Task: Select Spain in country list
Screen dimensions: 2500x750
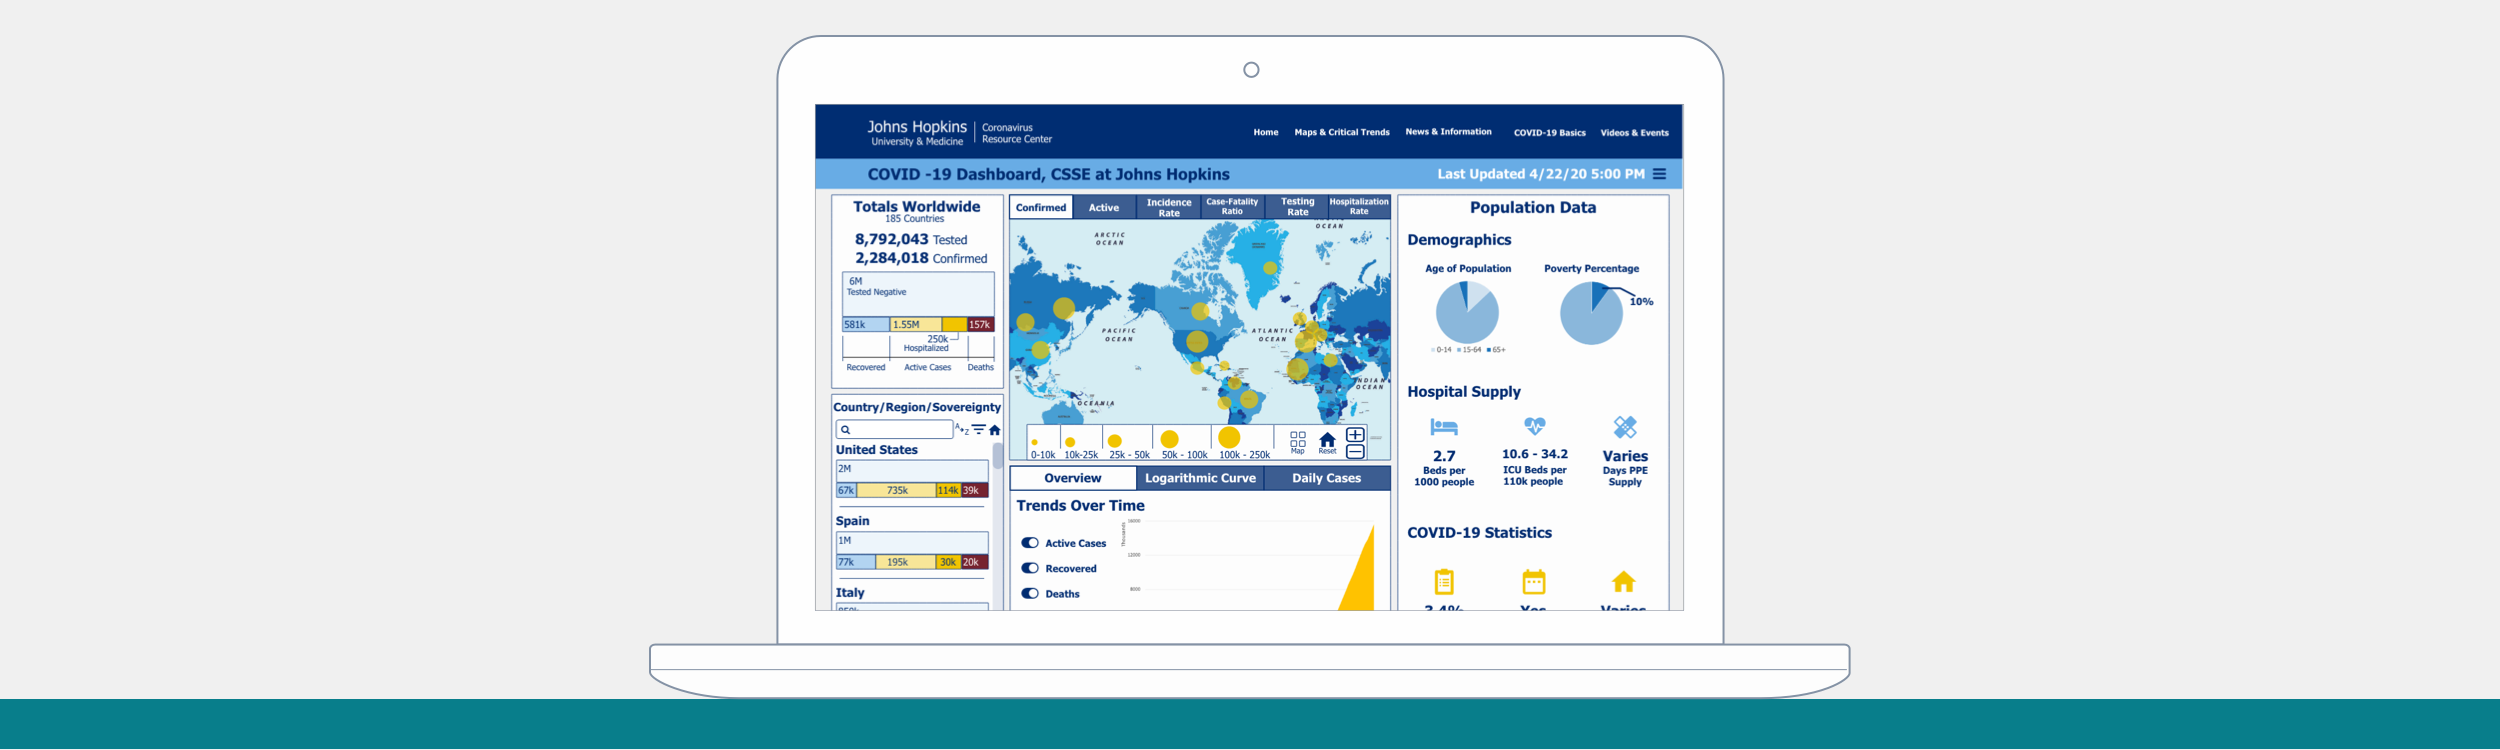Action: click(x=852, y=521)
